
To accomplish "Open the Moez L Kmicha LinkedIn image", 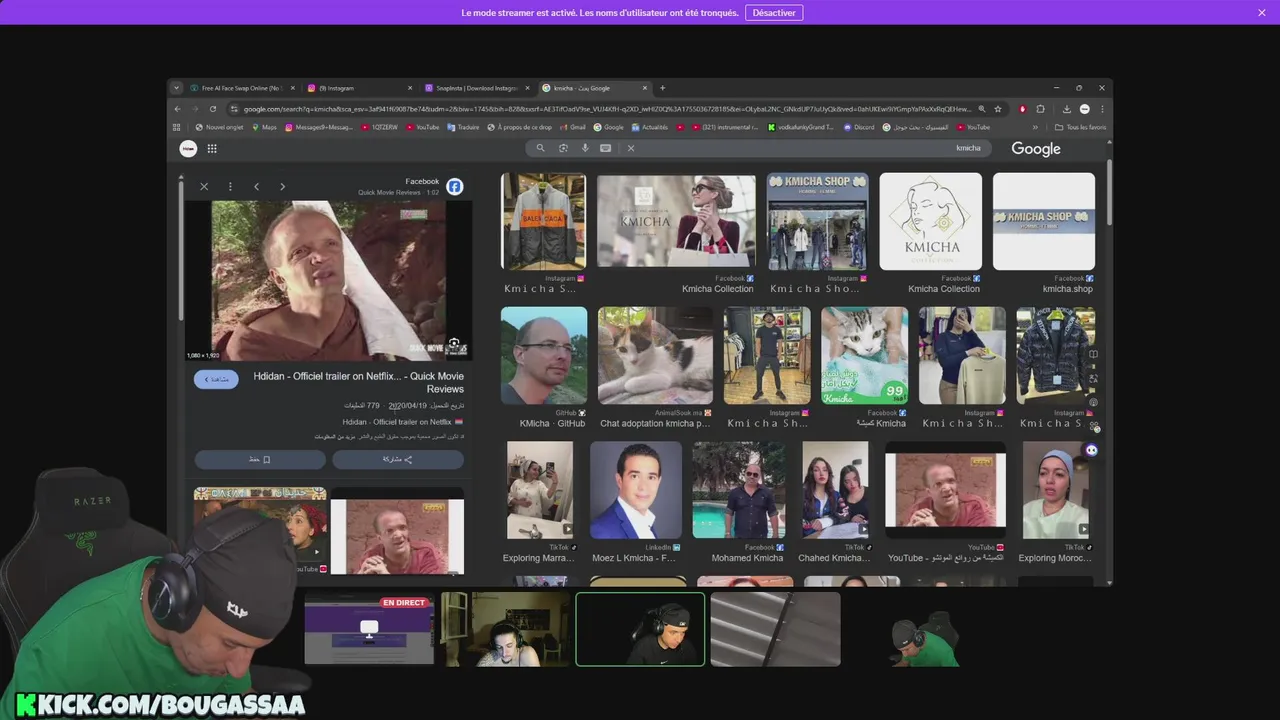I will [636, 490].
